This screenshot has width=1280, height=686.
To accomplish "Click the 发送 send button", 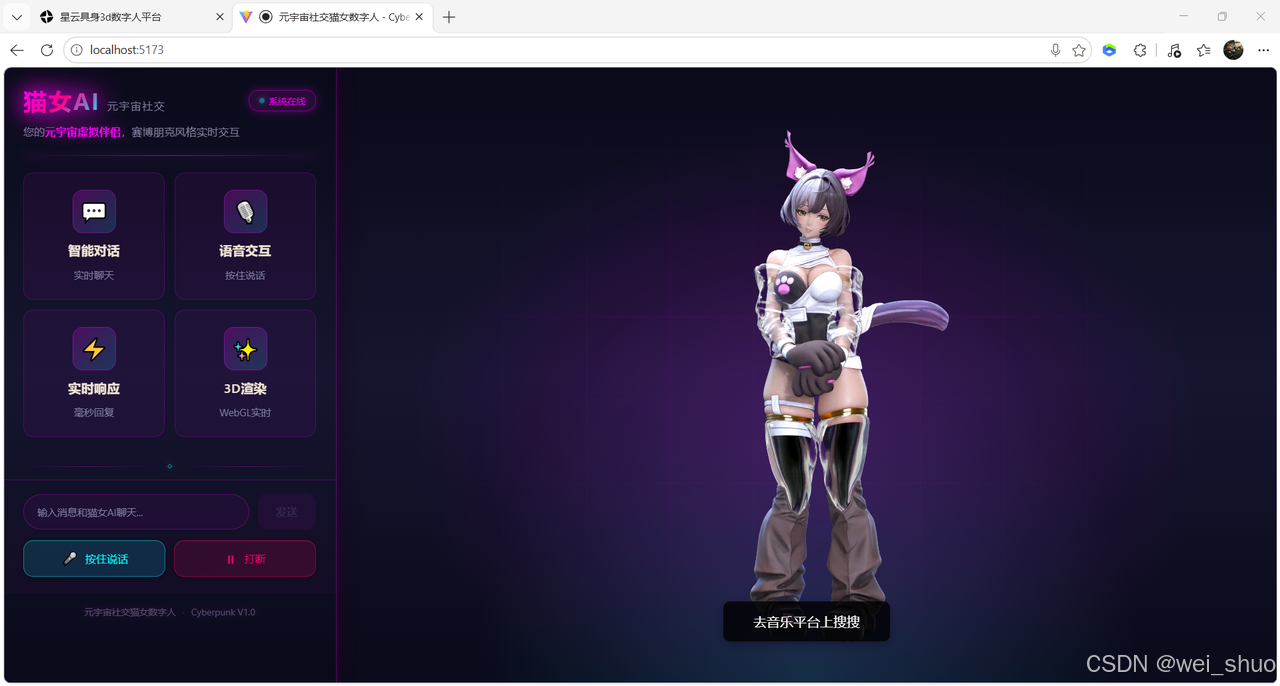I will (x=287, y=512).
